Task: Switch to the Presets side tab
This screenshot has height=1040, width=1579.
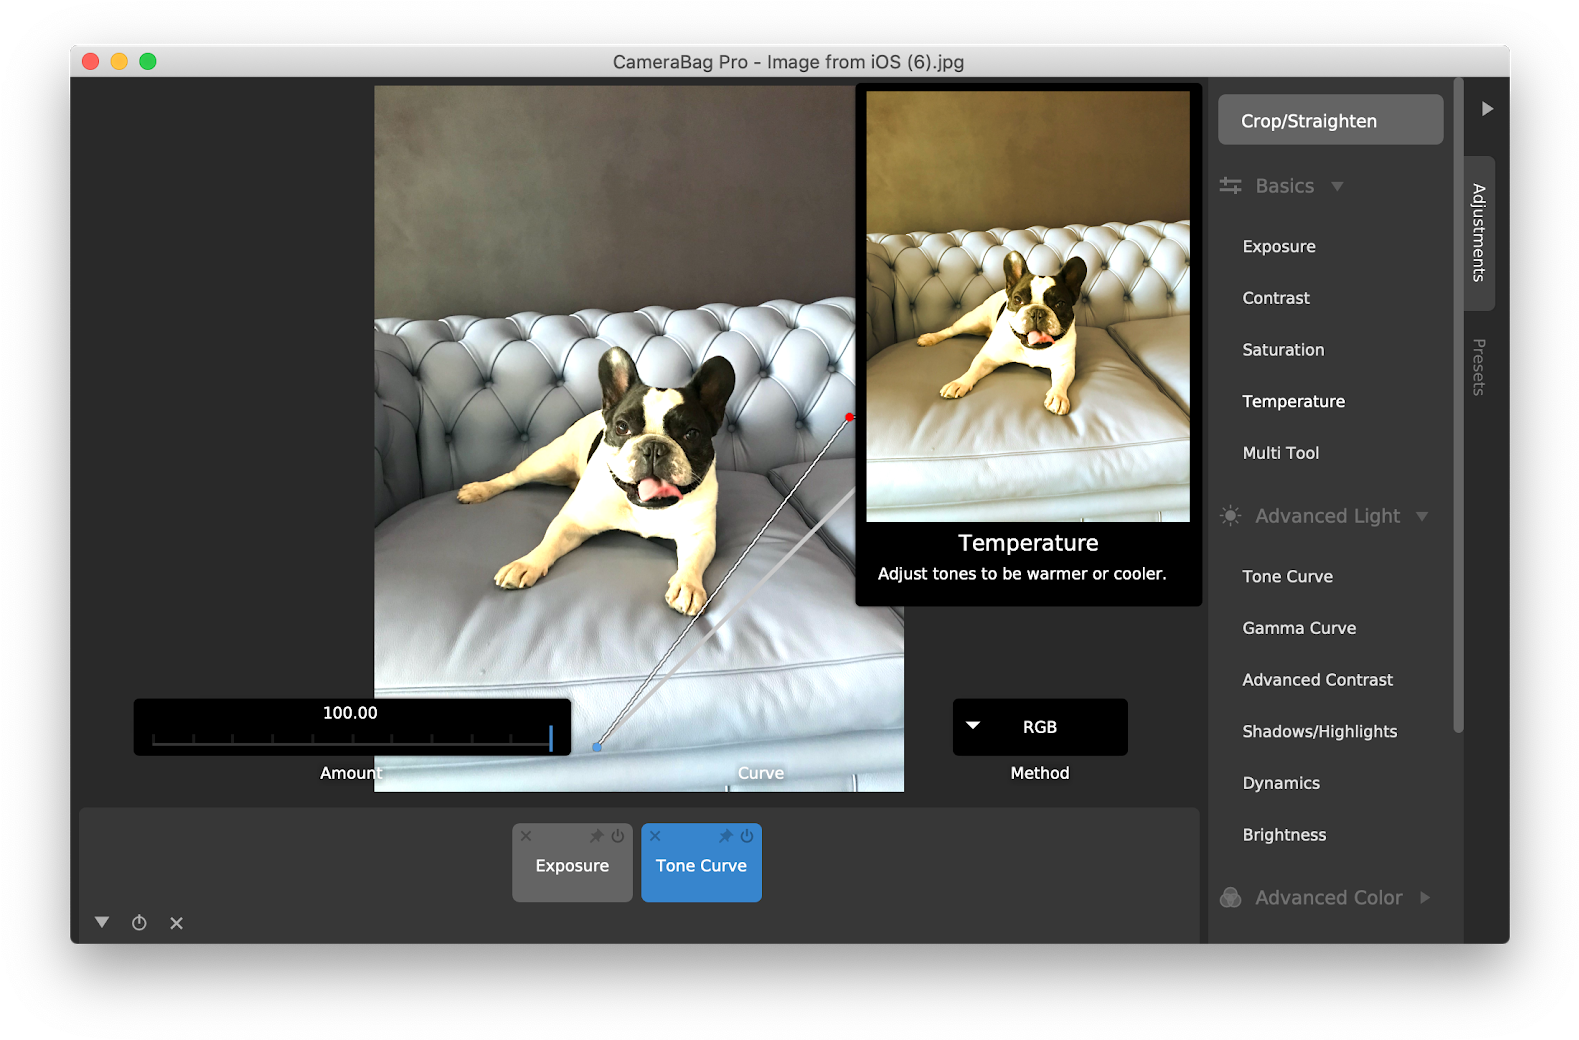Action: pos(1479,367)
